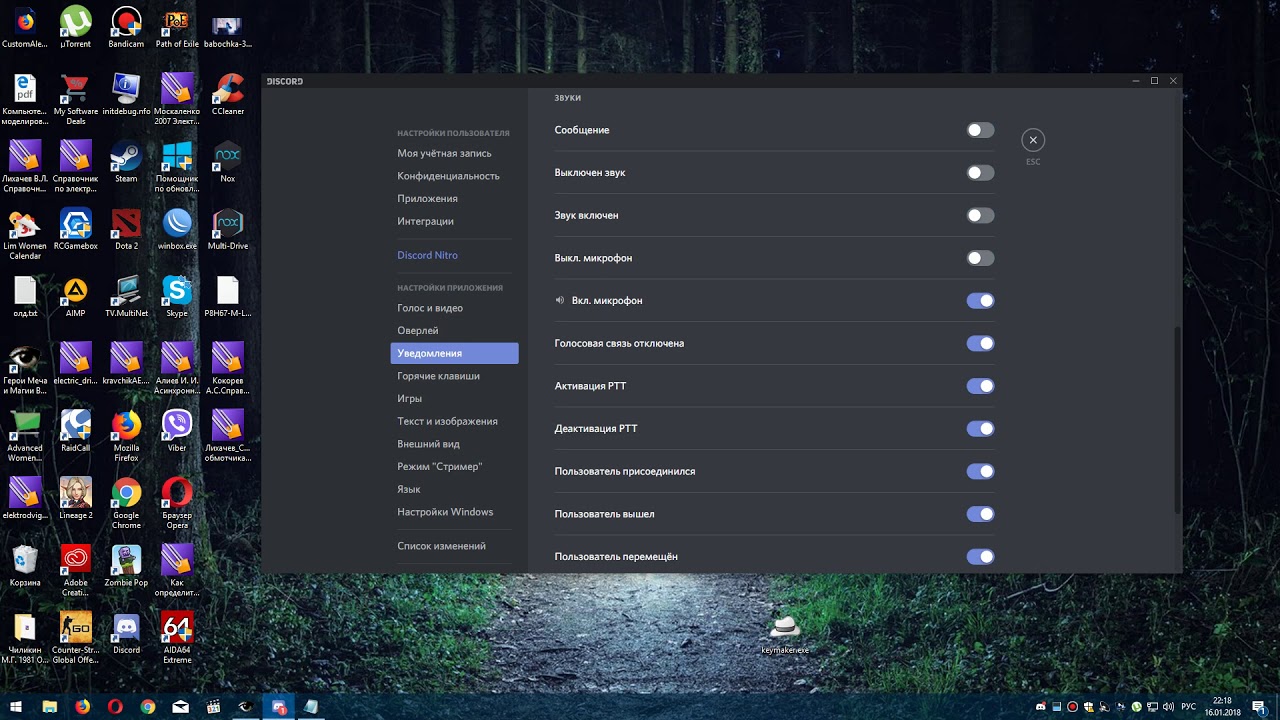Screen dimensions: 1280x720
Task: Open the Adobe Creative Cloud shortcut
Action: 76,571
